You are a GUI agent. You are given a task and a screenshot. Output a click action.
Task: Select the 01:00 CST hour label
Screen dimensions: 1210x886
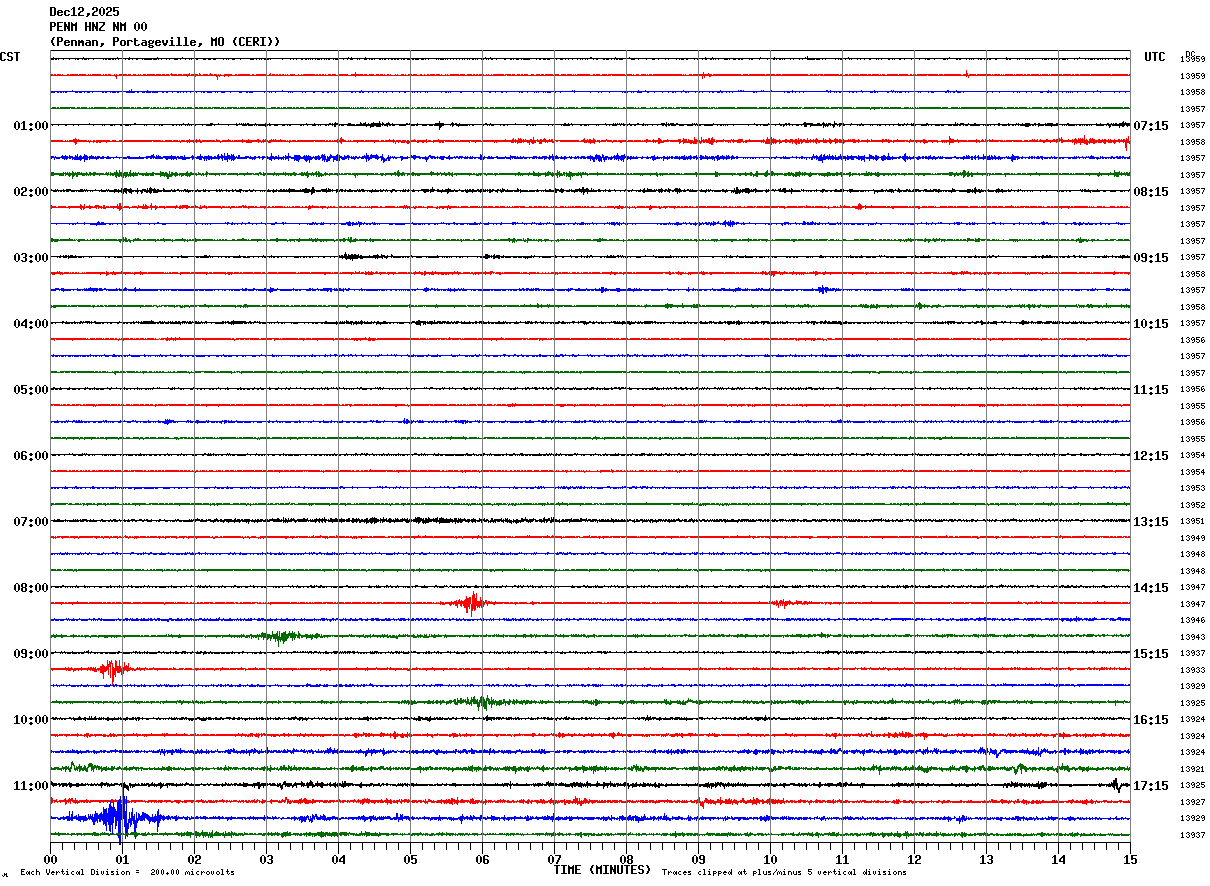(x=31, y=126)
